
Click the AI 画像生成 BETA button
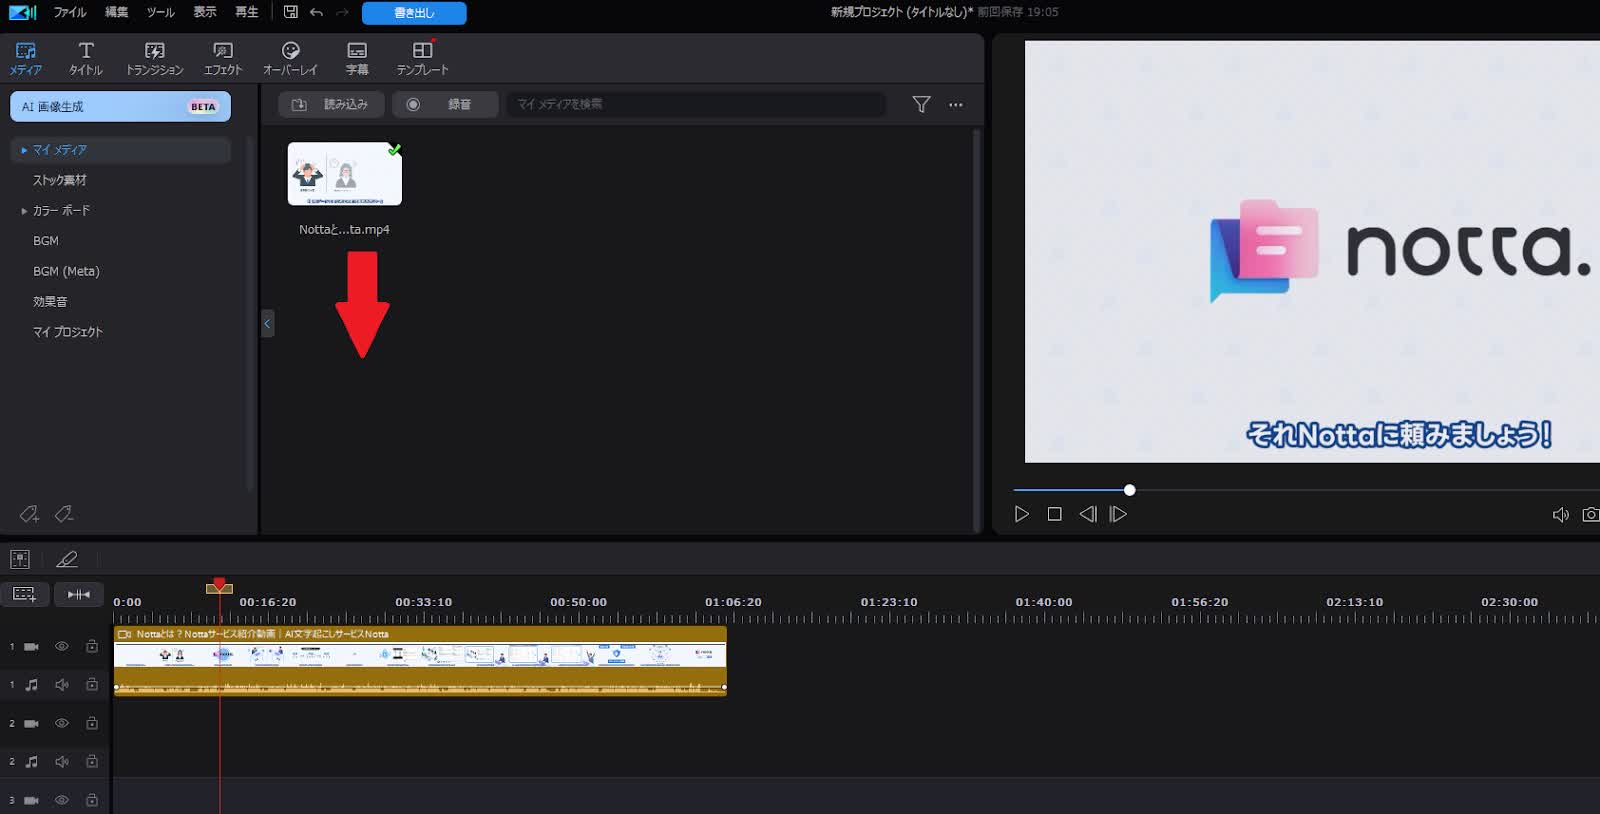pyautogui.click(x=120, y=106)
